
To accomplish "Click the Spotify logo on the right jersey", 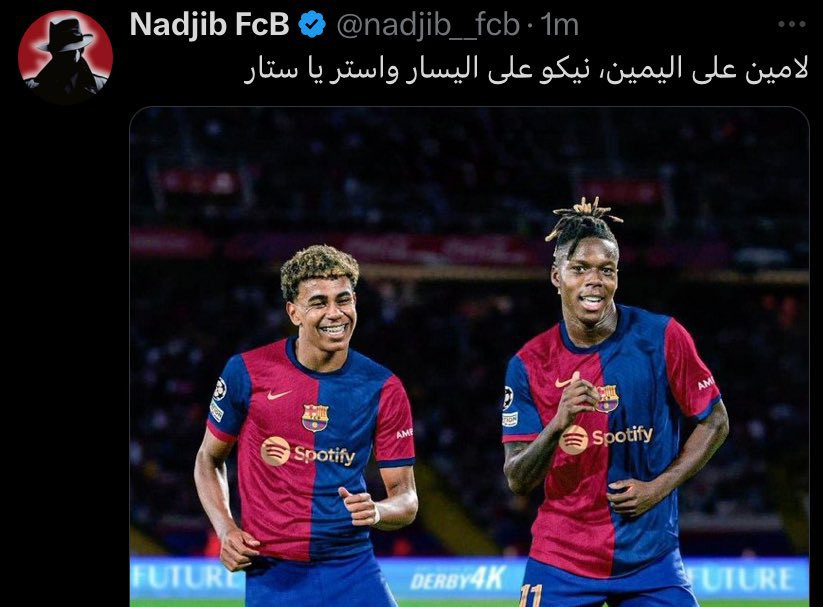I will coord(606,438).
